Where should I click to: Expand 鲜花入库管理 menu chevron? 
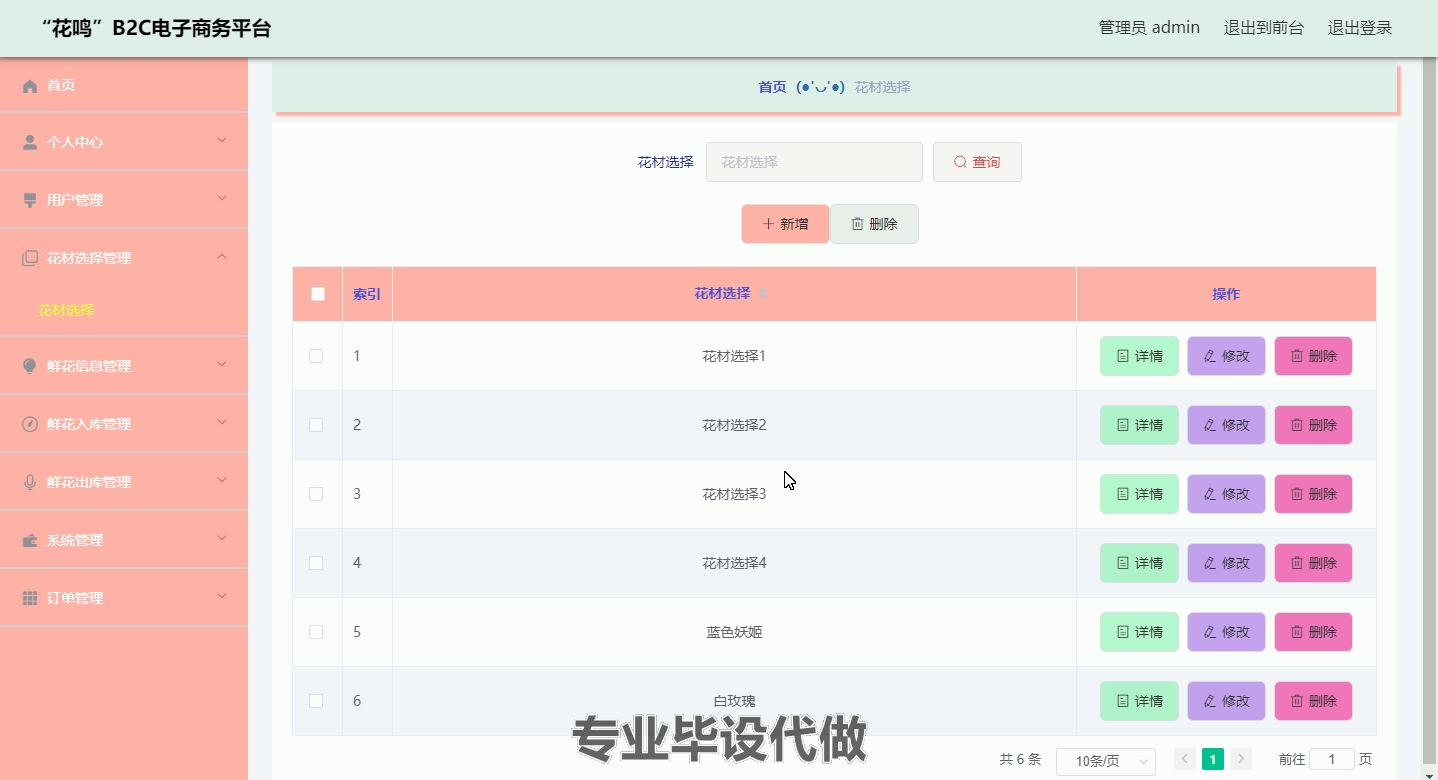pos(222,422)
